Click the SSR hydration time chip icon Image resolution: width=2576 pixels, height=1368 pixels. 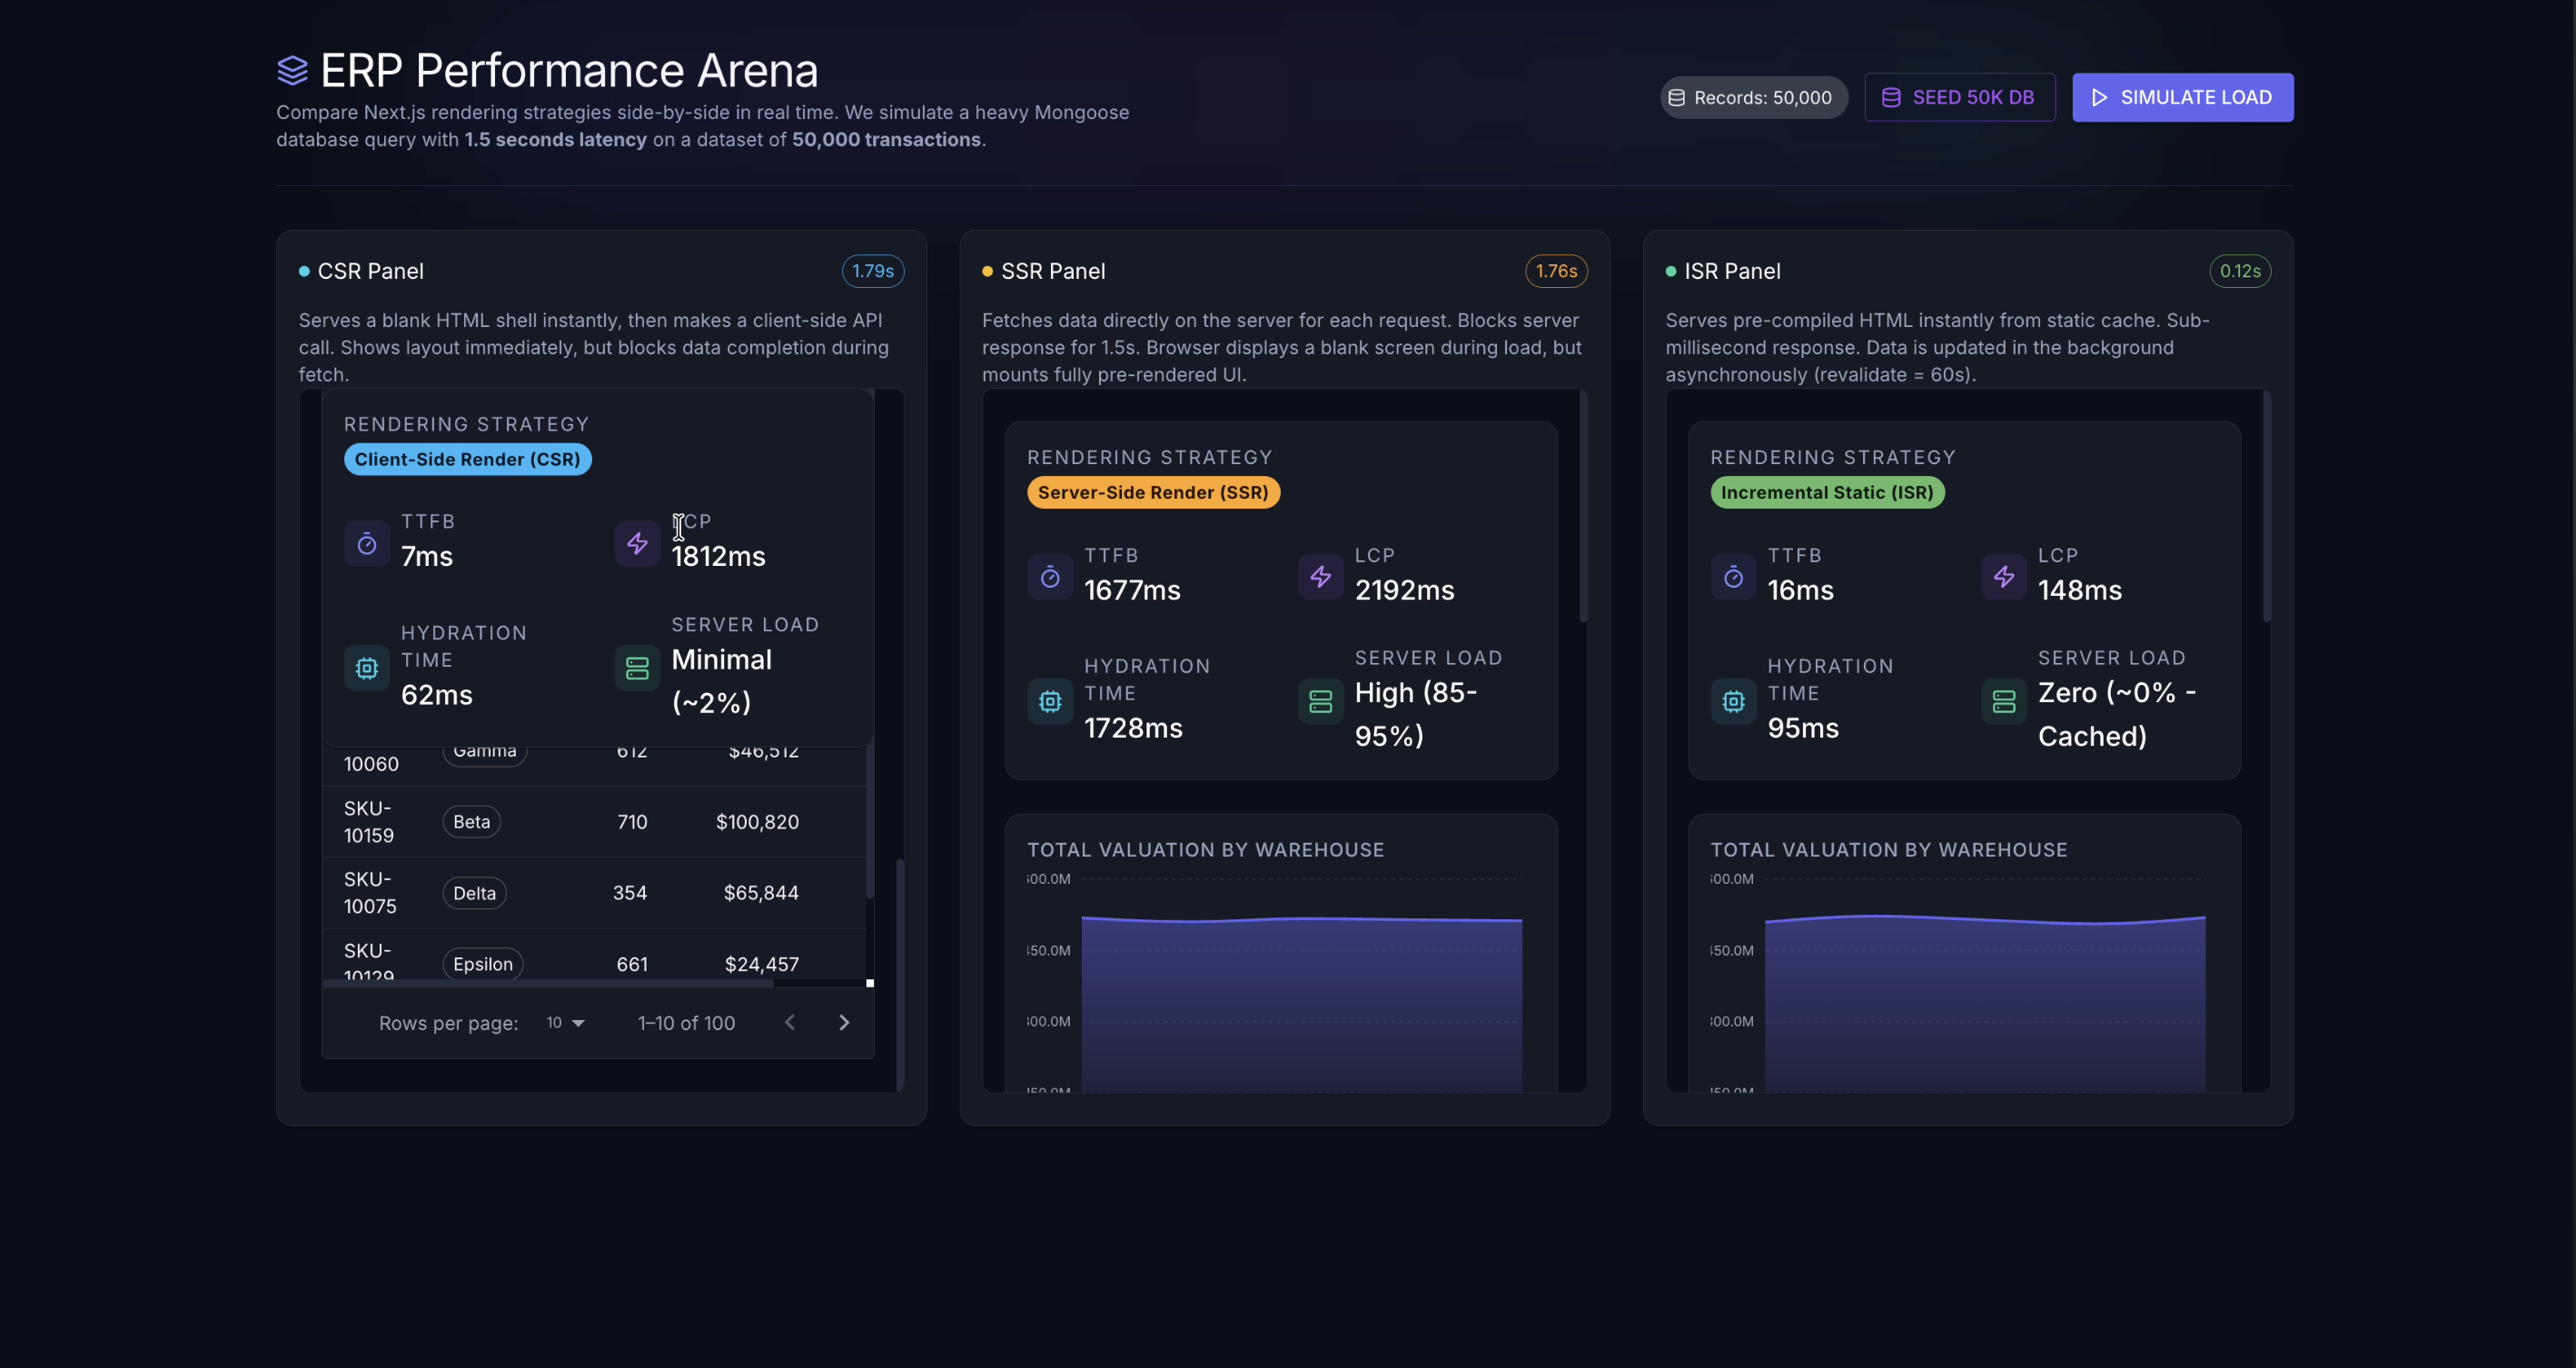pyautogui.click(x=1050, y=702)
